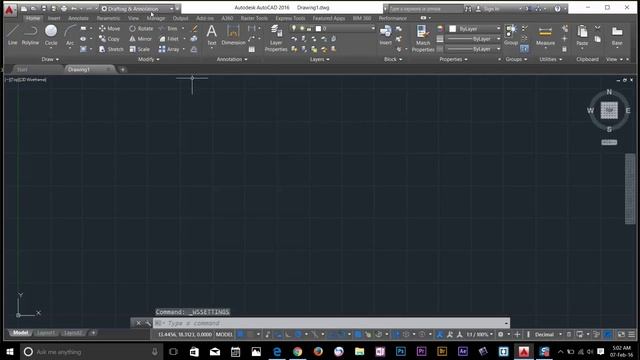
Task: Open the Parametric ribbon tab
Action: [x=108, y=18]
